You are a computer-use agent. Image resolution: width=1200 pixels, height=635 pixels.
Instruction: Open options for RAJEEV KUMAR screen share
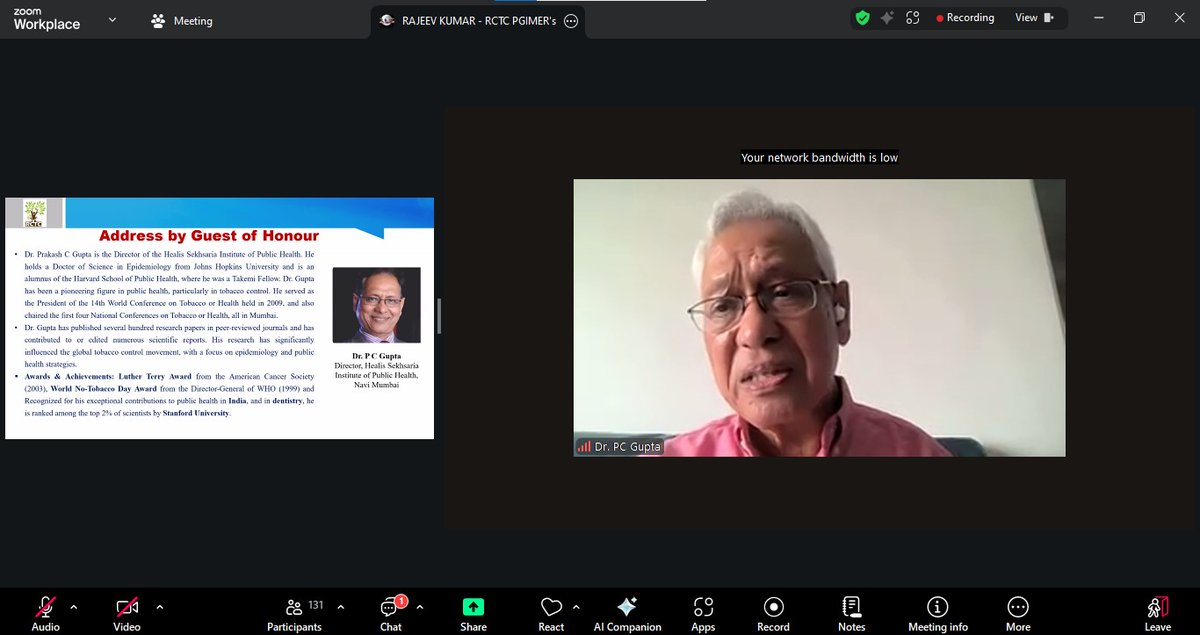click(x=571, y=21)
